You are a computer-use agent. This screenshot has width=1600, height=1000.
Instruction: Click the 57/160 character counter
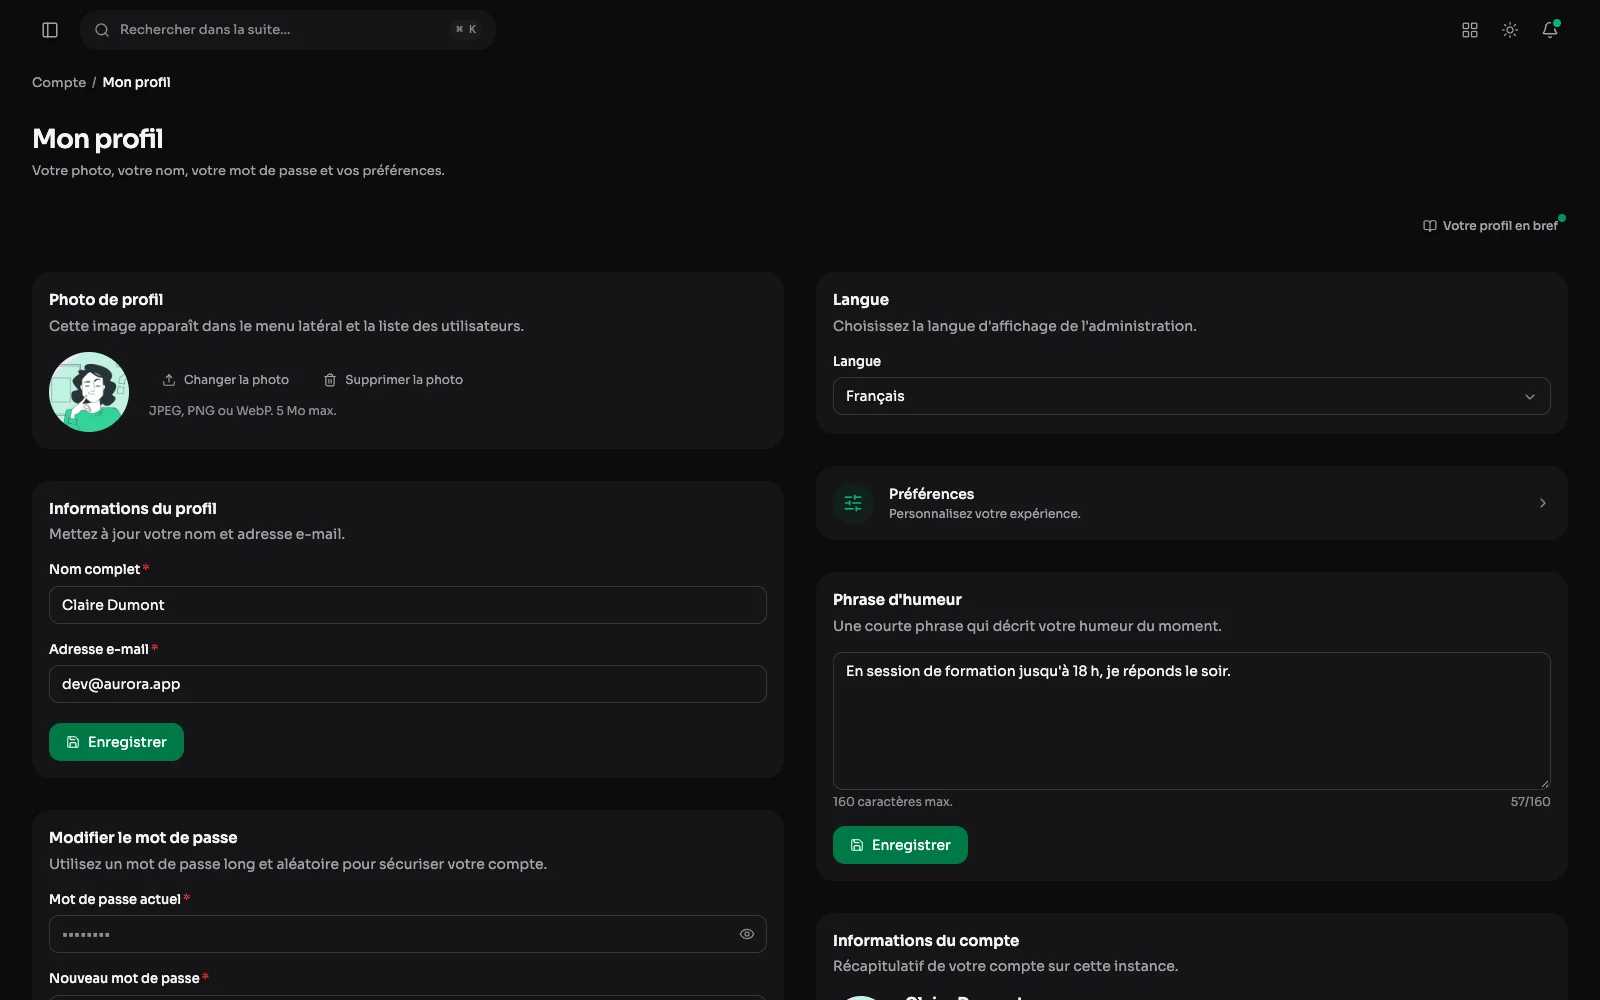coord(1530,802)
